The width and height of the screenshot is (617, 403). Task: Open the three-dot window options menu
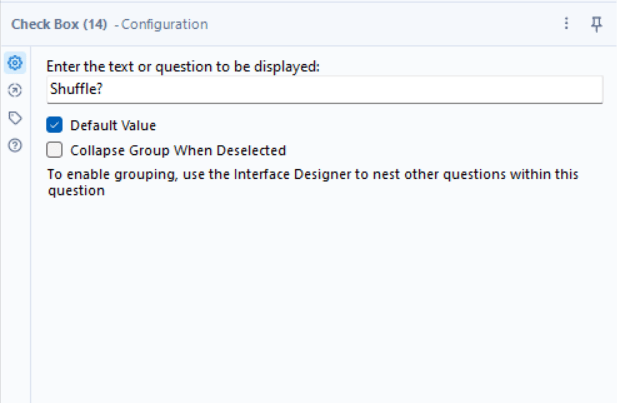[x=566, y=24]
